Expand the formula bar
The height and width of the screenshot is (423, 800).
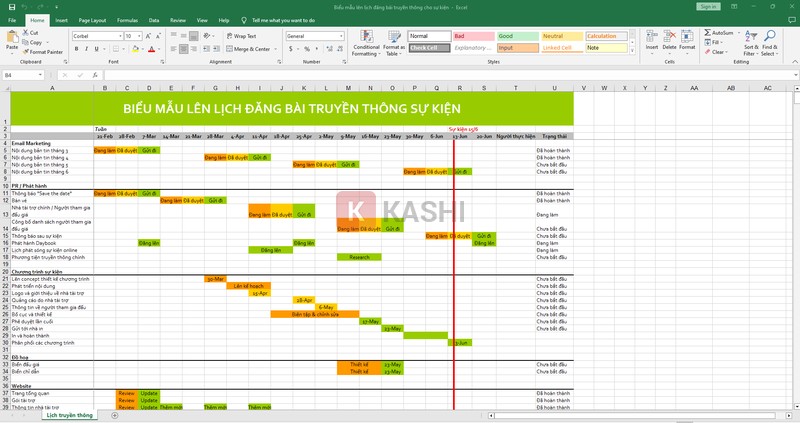[x=795, y=75]
